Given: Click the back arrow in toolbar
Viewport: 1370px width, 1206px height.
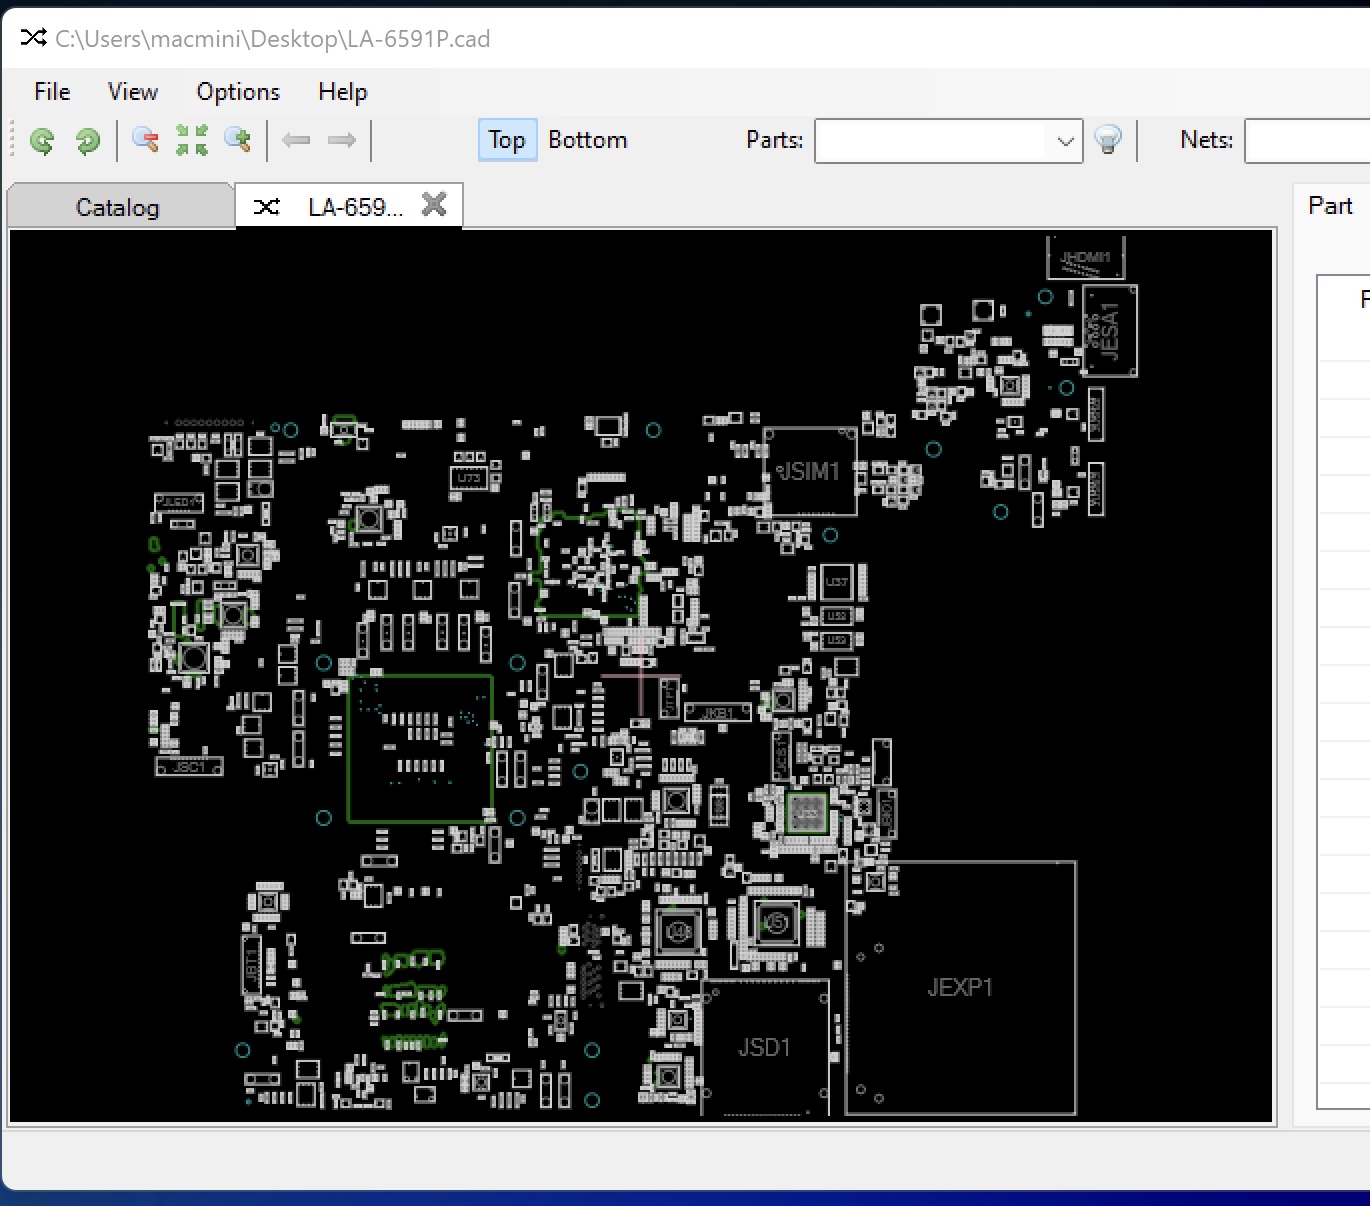Looking at the screenshot, I should click(296, 140).
